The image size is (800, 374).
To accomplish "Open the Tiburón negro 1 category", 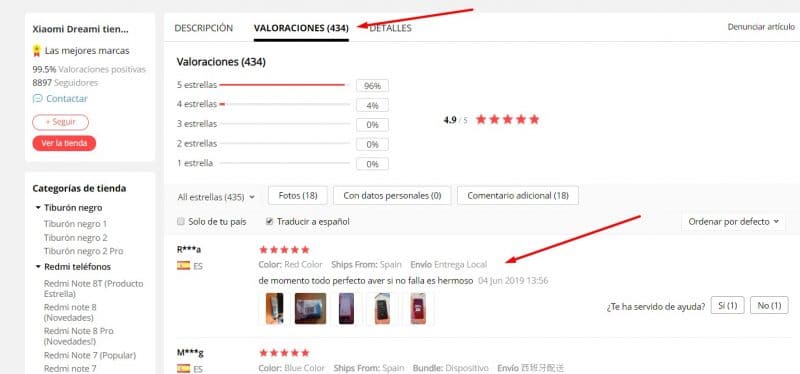I will click(76, 224).
